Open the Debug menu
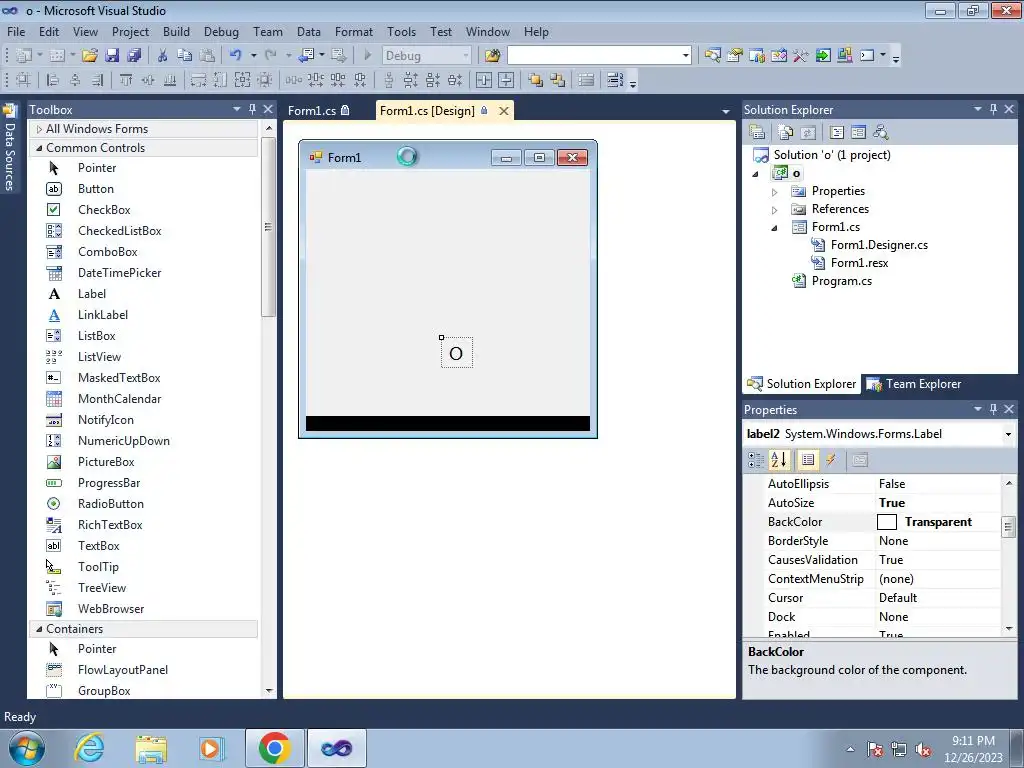This screenshot has width=1024, height=768. click(x=221, y=31)
